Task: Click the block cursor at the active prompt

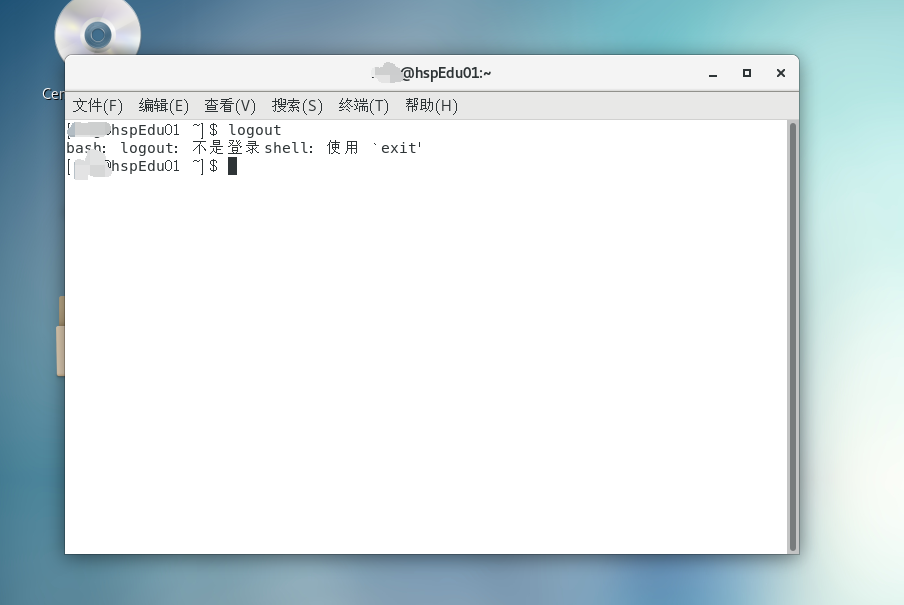Action: 232,166
